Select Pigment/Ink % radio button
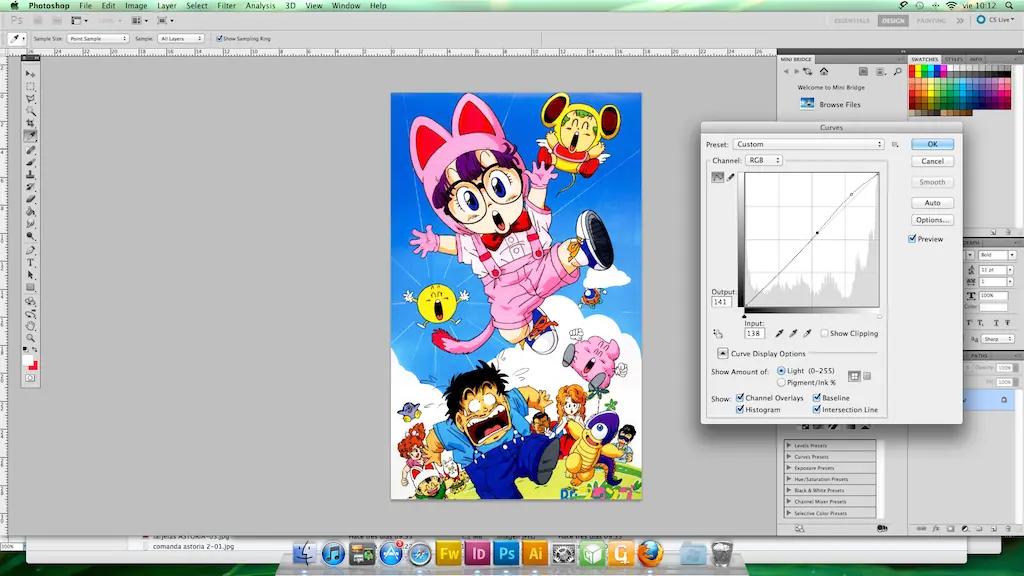Image resolution: width=1024 pixels, height=576 pixels. [781, 383]
